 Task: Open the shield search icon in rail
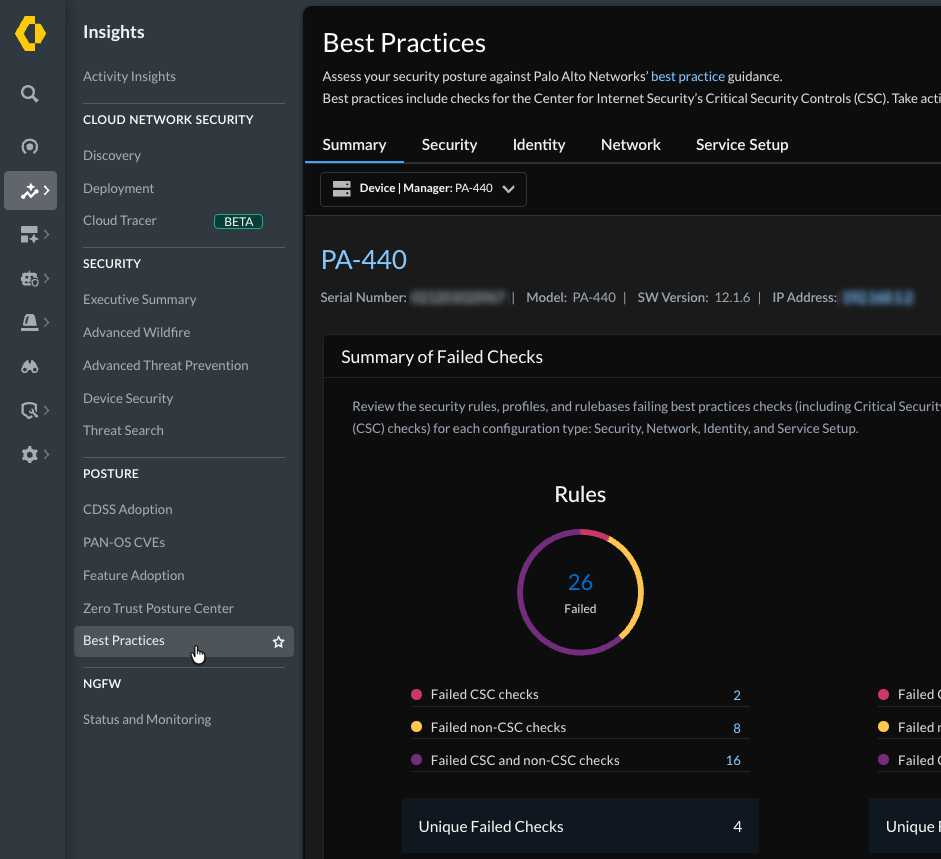(29, 411)
